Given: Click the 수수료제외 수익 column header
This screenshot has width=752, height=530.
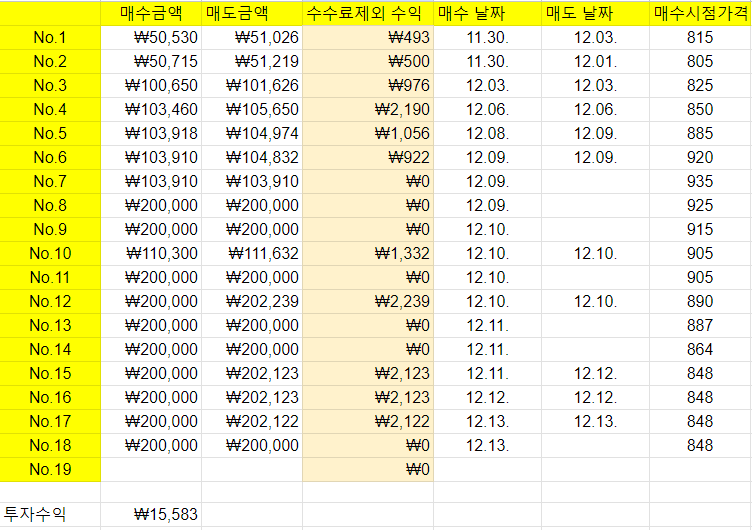Looking at the screenshot, I should pyautogui.click(x=368, y=13).
